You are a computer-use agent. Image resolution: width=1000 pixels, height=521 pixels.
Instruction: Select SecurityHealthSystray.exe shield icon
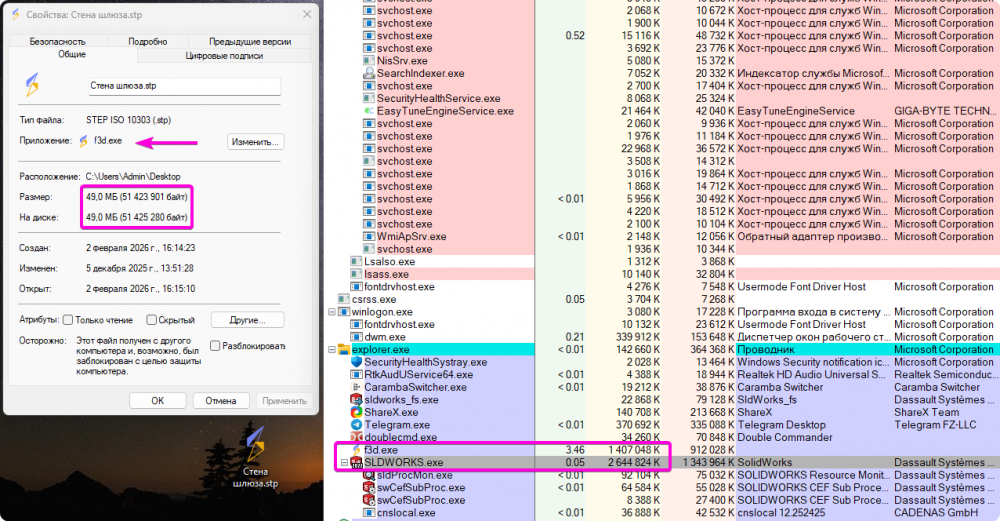coord(356,362)
